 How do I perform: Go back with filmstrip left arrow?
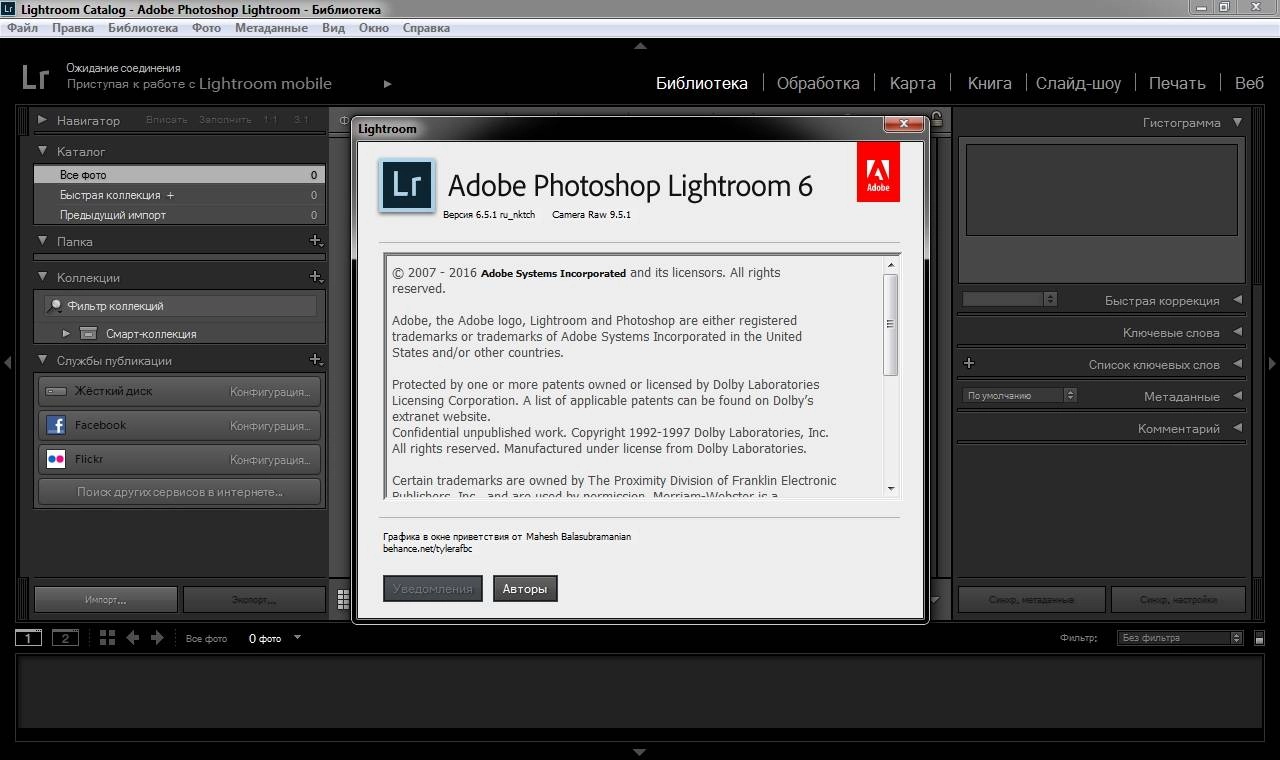pyautogui.click(x=132, y=638)
